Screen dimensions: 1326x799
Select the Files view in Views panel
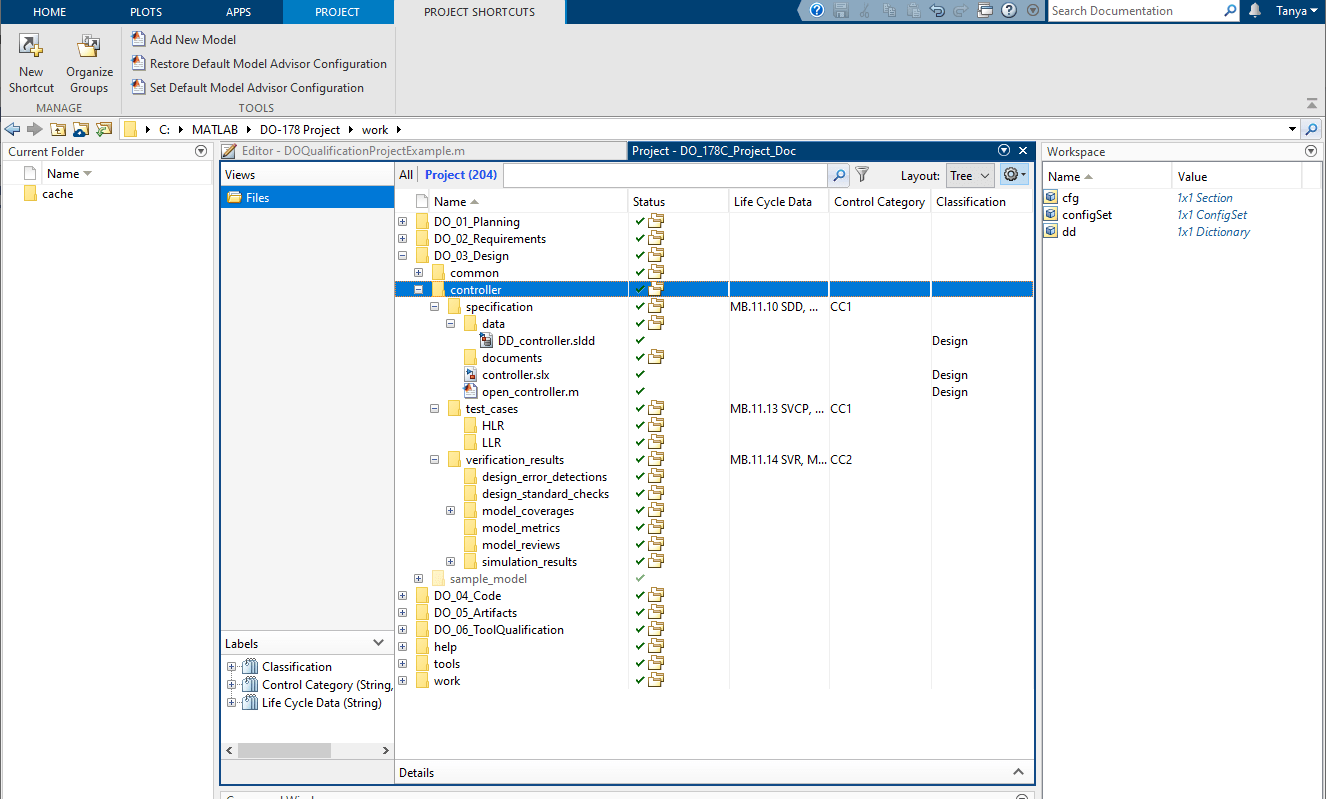[x=260, y=196]
